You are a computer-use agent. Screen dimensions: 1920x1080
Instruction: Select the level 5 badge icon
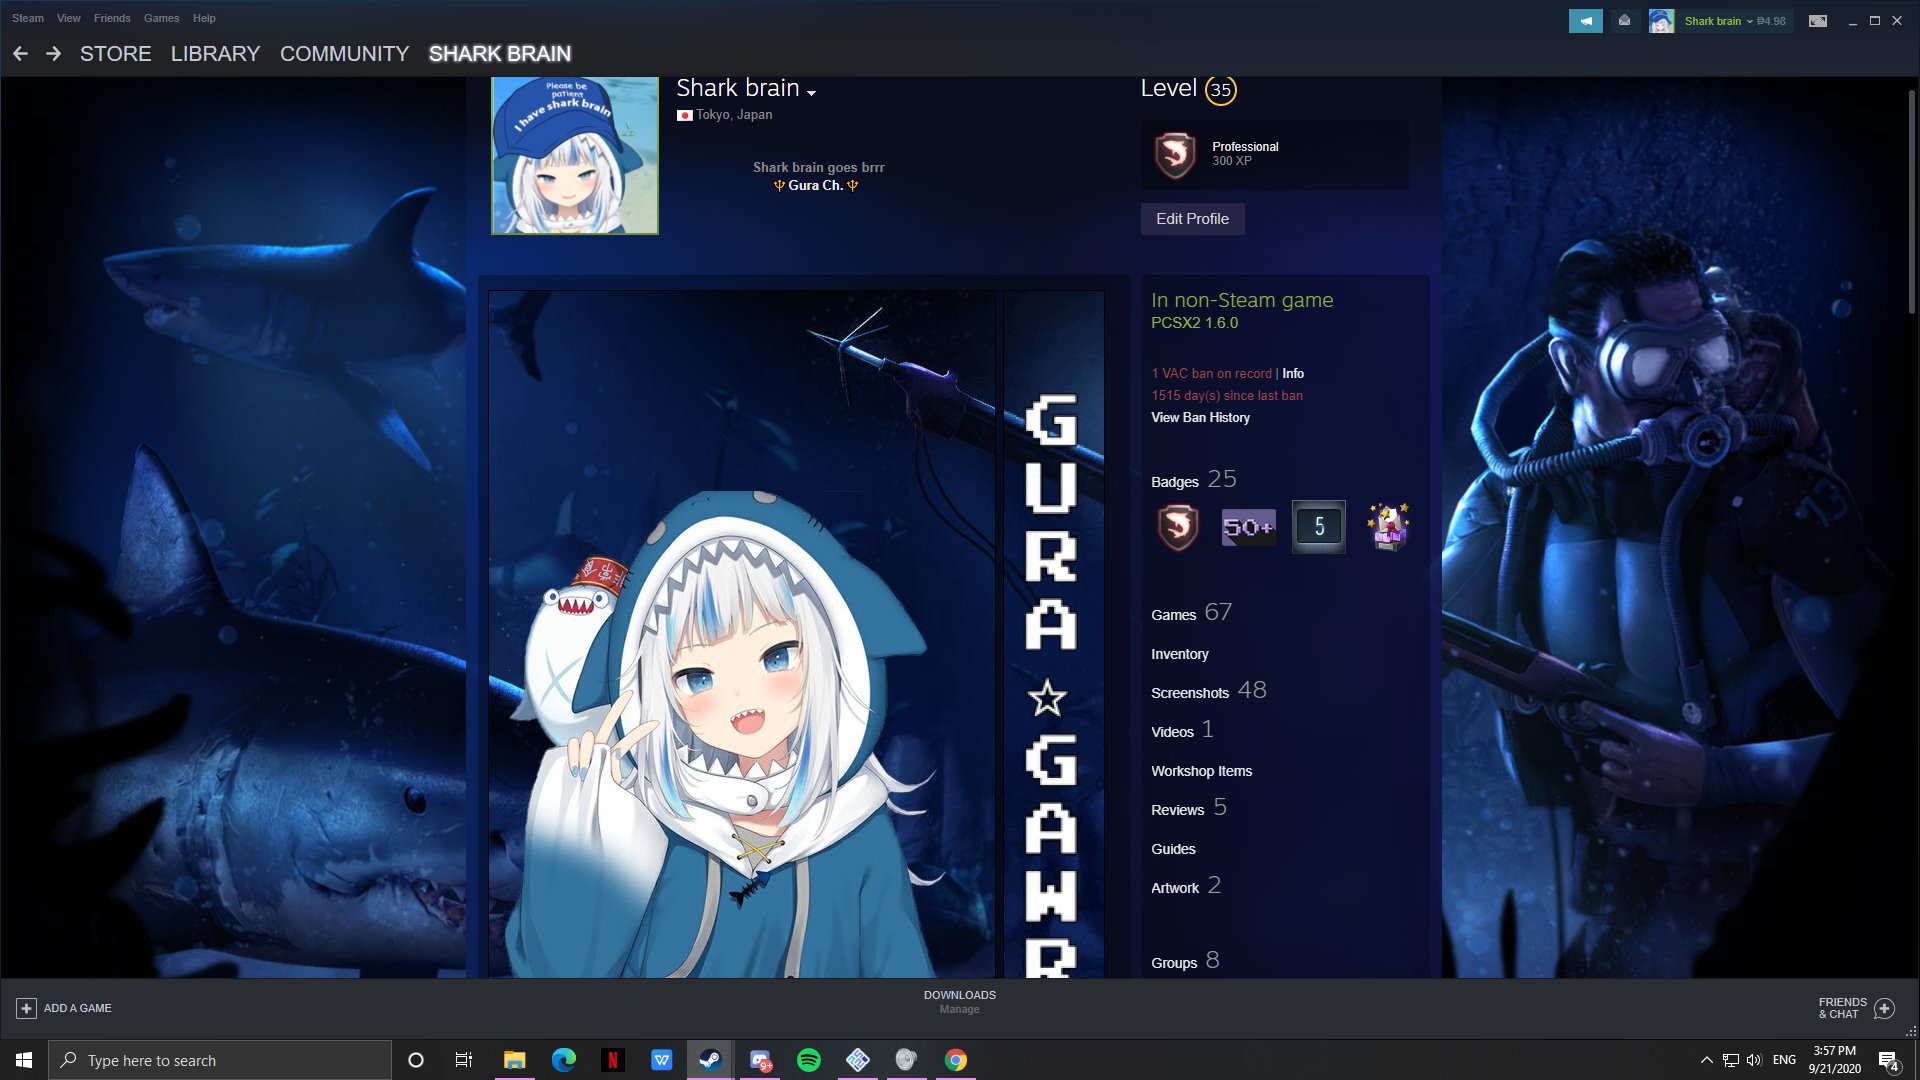coord(1318,527)
